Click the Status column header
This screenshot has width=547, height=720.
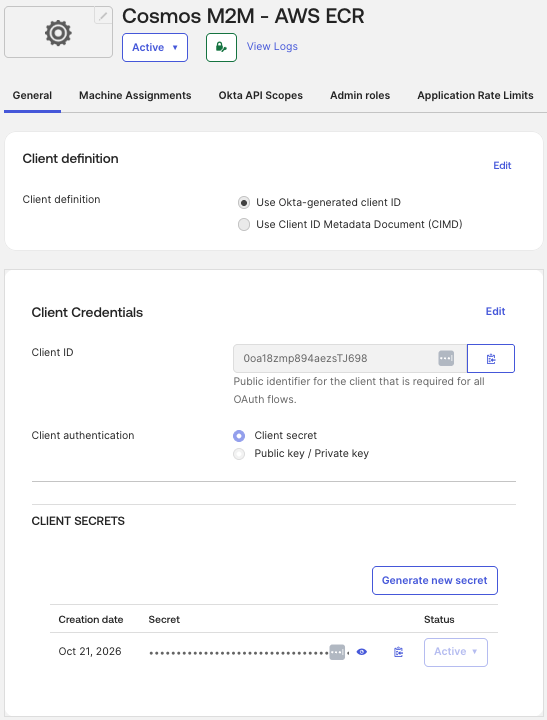439,619
